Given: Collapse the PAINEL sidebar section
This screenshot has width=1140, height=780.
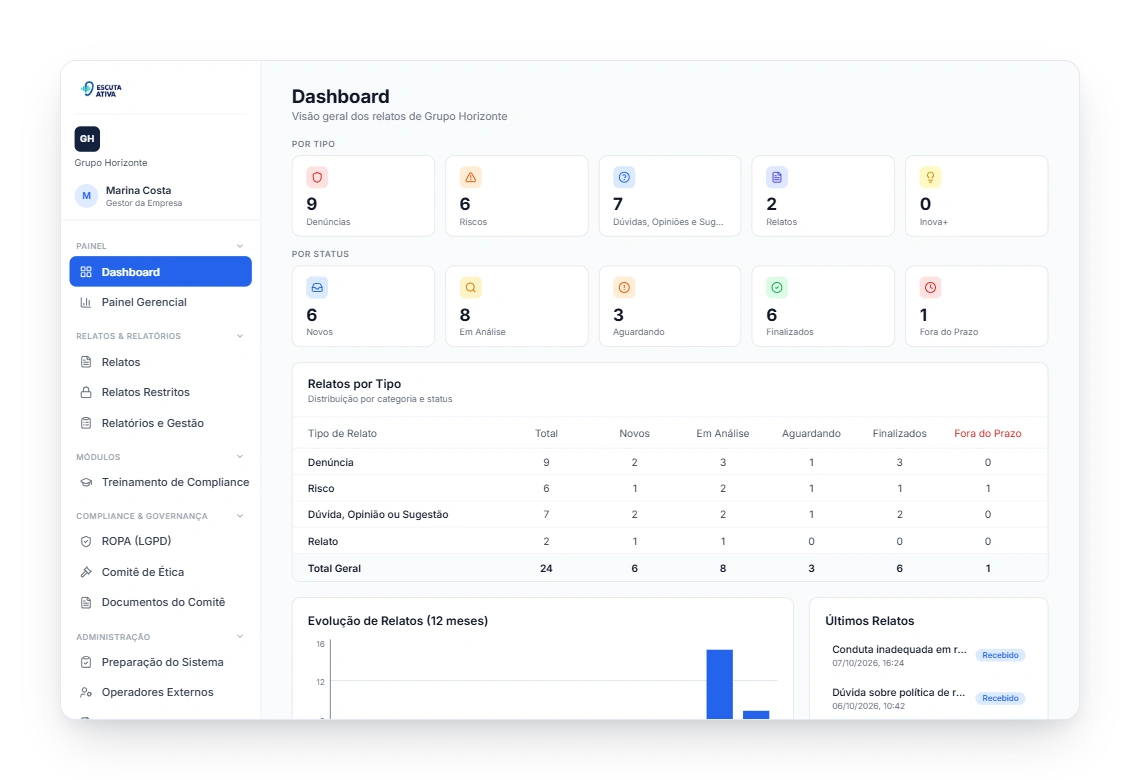Looking at the screenshot, I should tap(240, 246).
